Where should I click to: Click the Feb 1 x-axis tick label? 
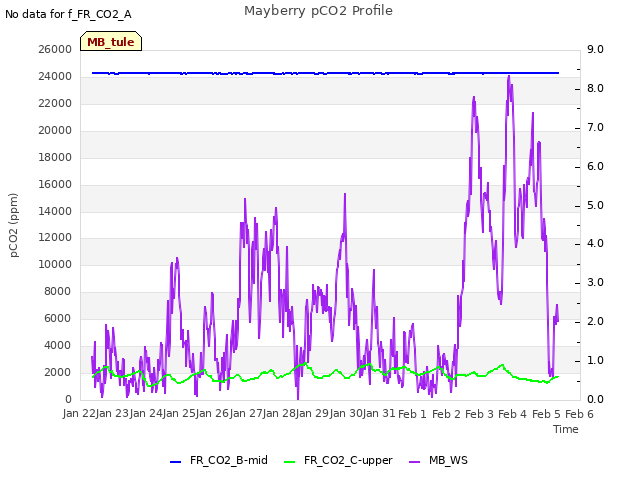pos(412,414)
